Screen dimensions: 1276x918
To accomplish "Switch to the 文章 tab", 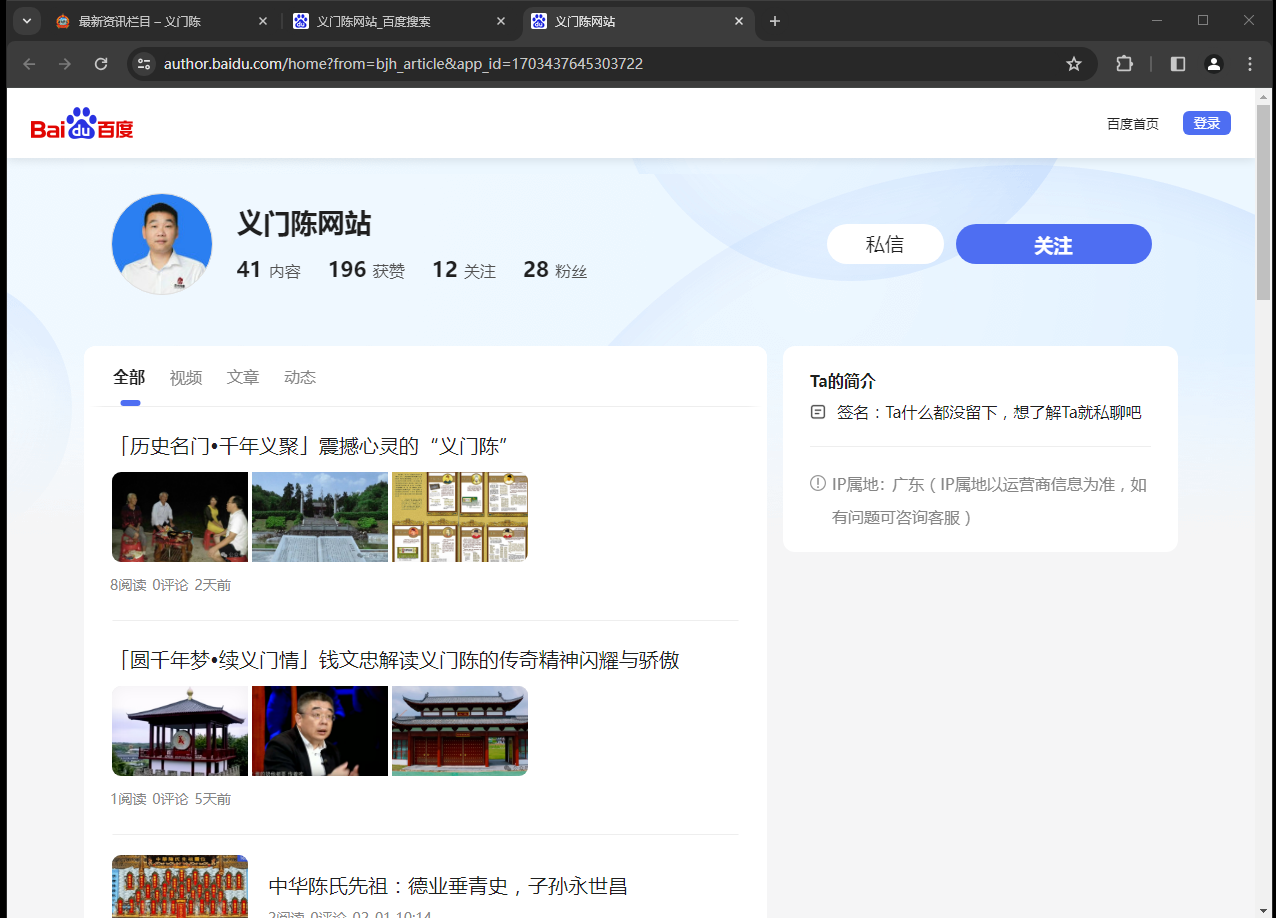I will point(243,377).
